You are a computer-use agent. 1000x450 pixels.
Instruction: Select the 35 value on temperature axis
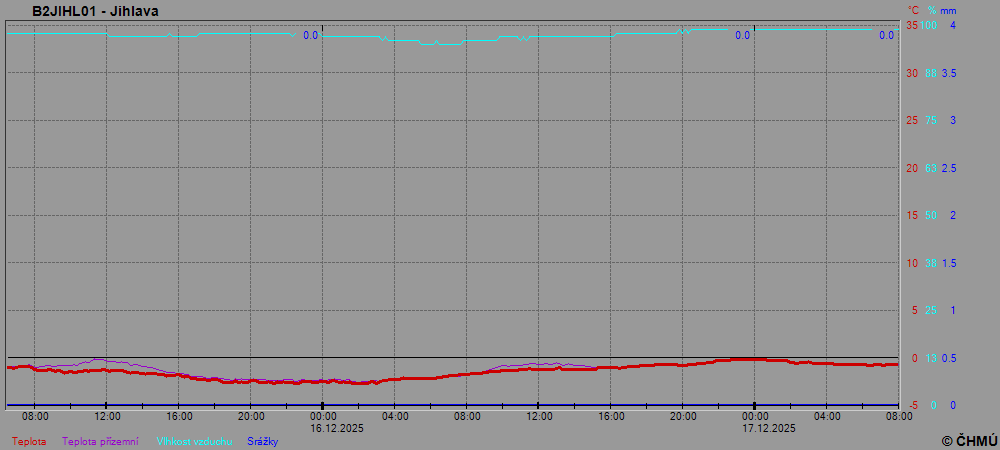coord(911,25)
